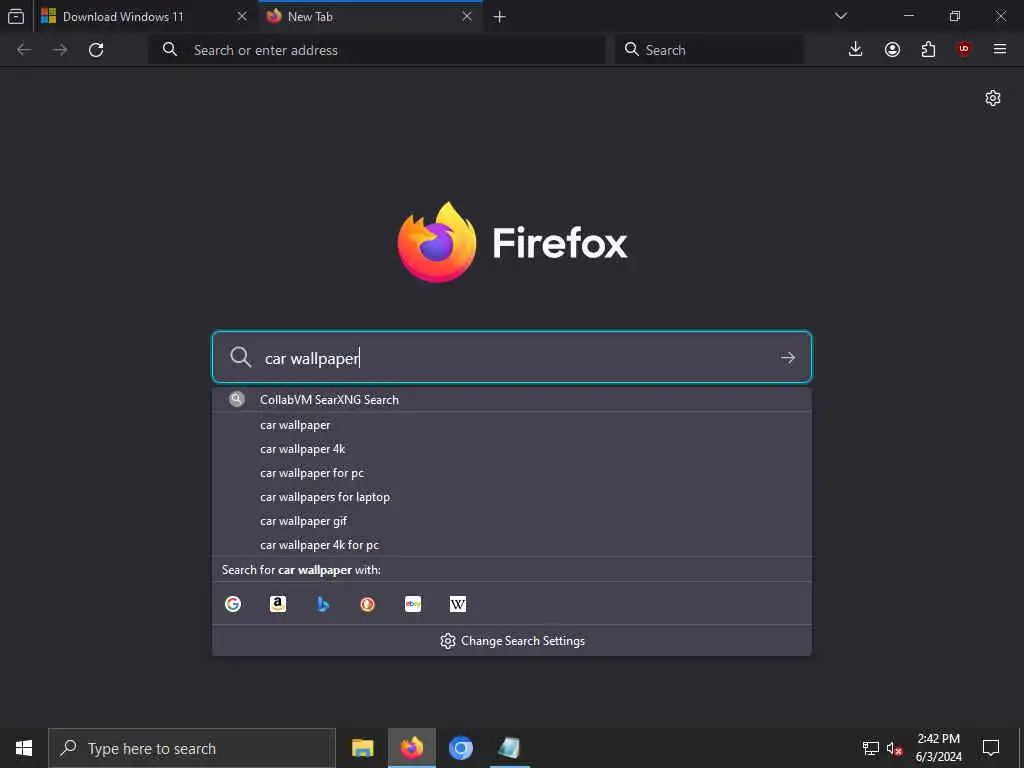1024x768 pixels.
Task: Open New Tab personalize gear icon
Action: [x=993, y=98]
